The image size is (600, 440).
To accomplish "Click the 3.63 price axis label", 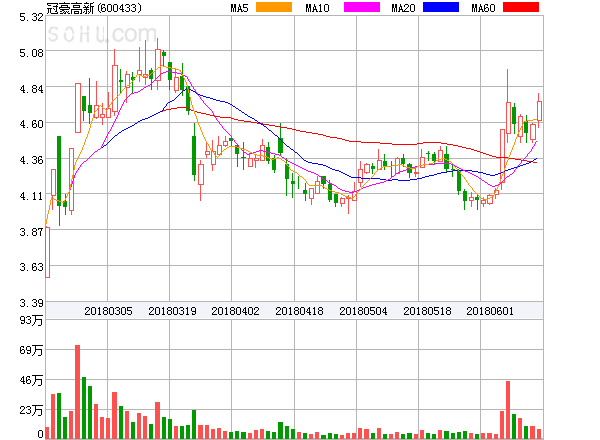I will click(31, 267).
